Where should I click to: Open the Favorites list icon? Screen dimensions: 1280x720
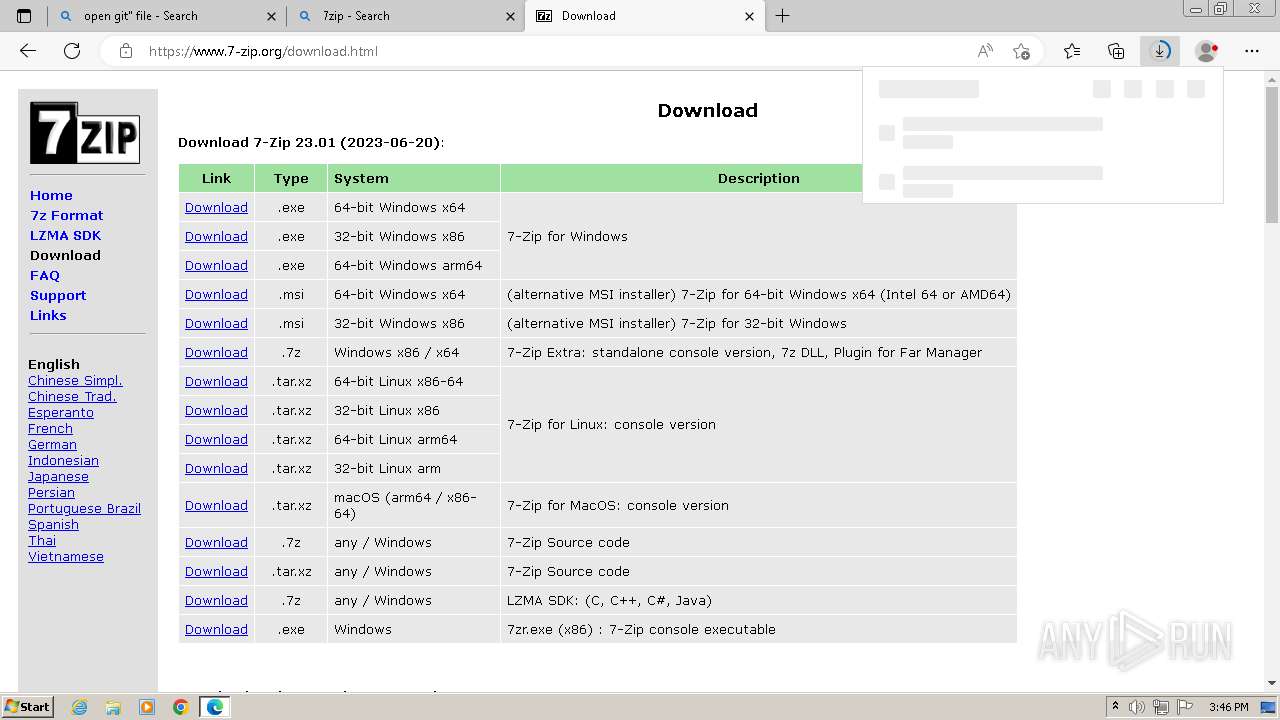[x=1072, y=51]
